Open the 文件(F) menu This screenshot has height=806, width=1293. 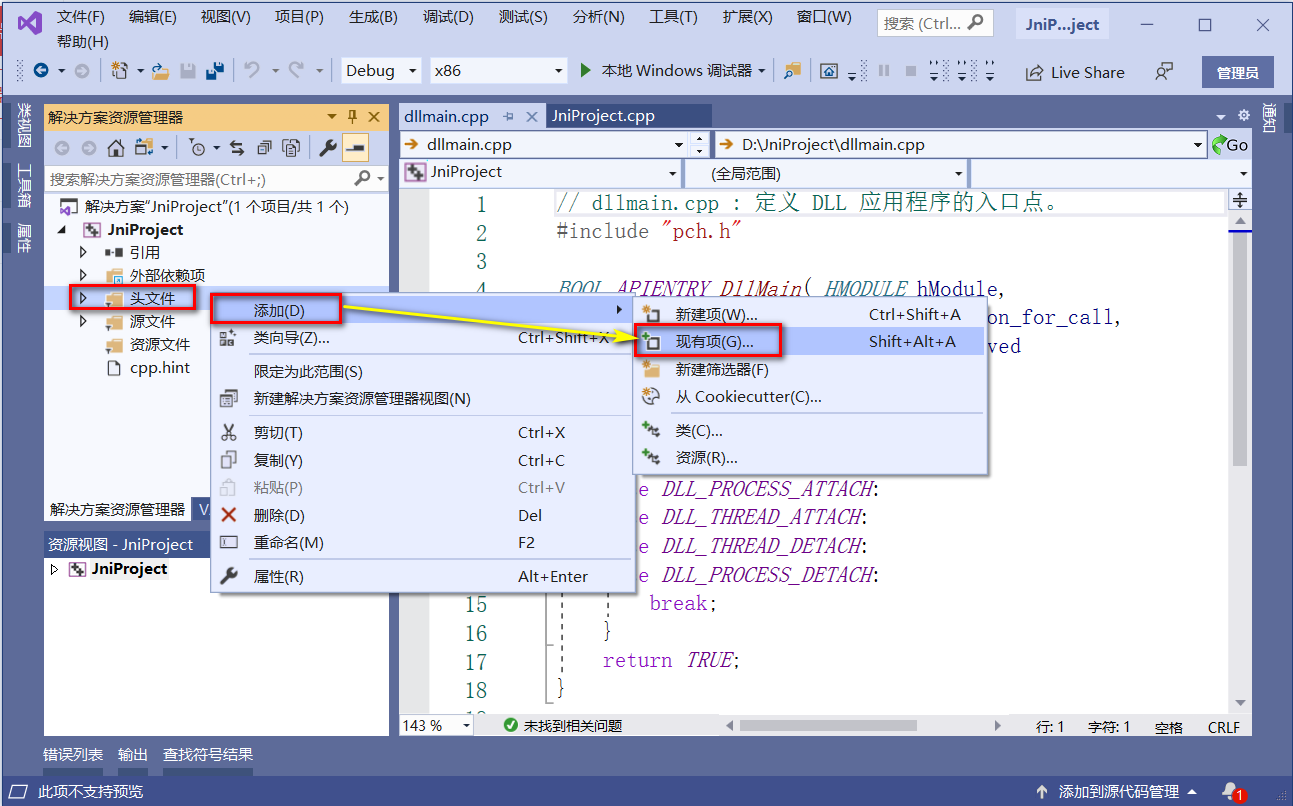coord(80,17)
